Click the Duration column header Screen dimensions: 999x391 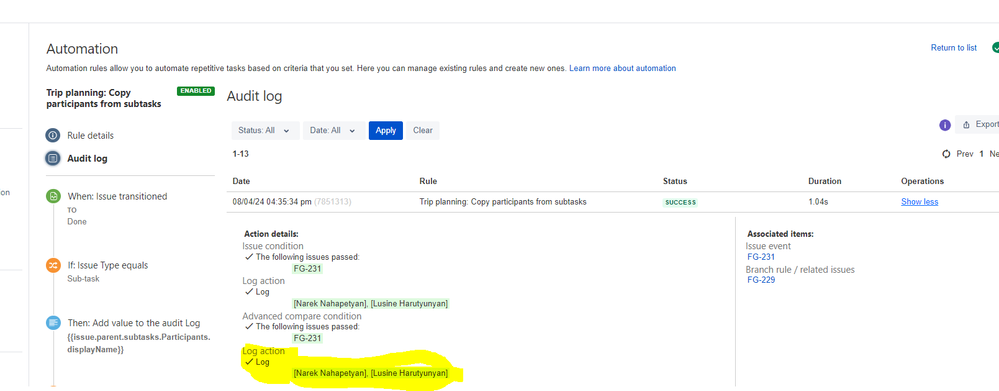[x=824, y=181]
